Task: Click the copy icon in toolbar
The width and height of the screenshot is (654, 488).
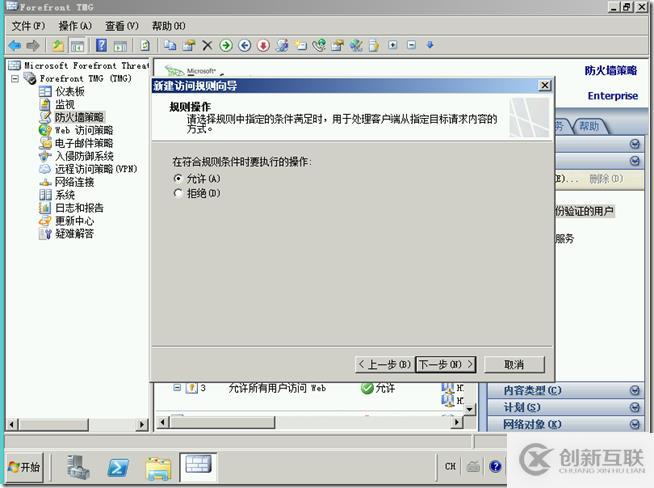Action: click(x=170, y=45)
